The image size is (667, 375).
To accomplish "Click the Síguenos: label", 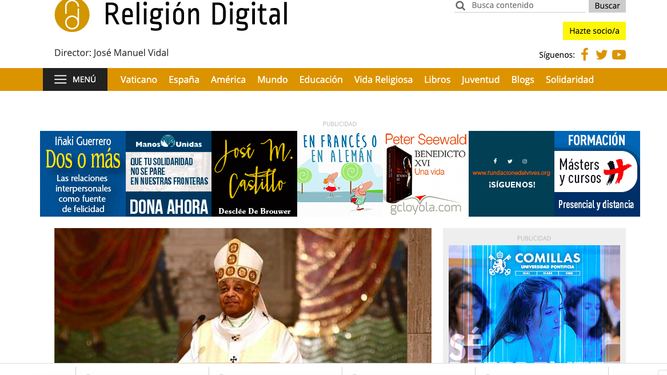I will coord(557,55).
